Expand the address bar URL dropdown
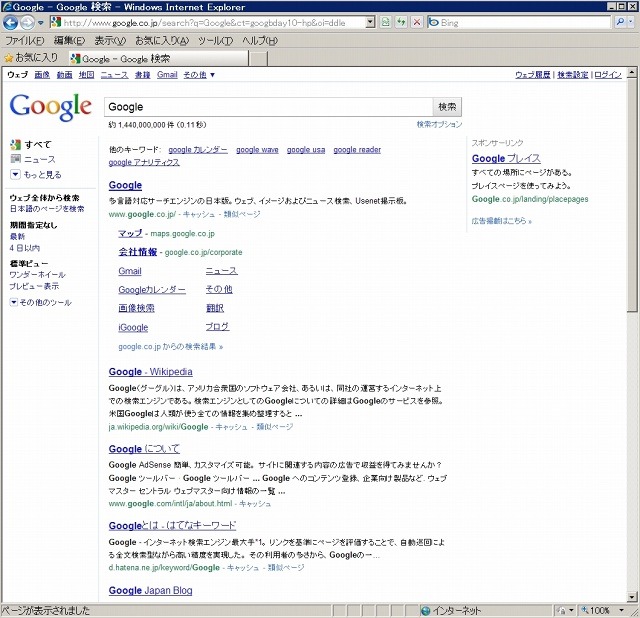The height and width of the screenshot is (618, 640). [370, 22]
